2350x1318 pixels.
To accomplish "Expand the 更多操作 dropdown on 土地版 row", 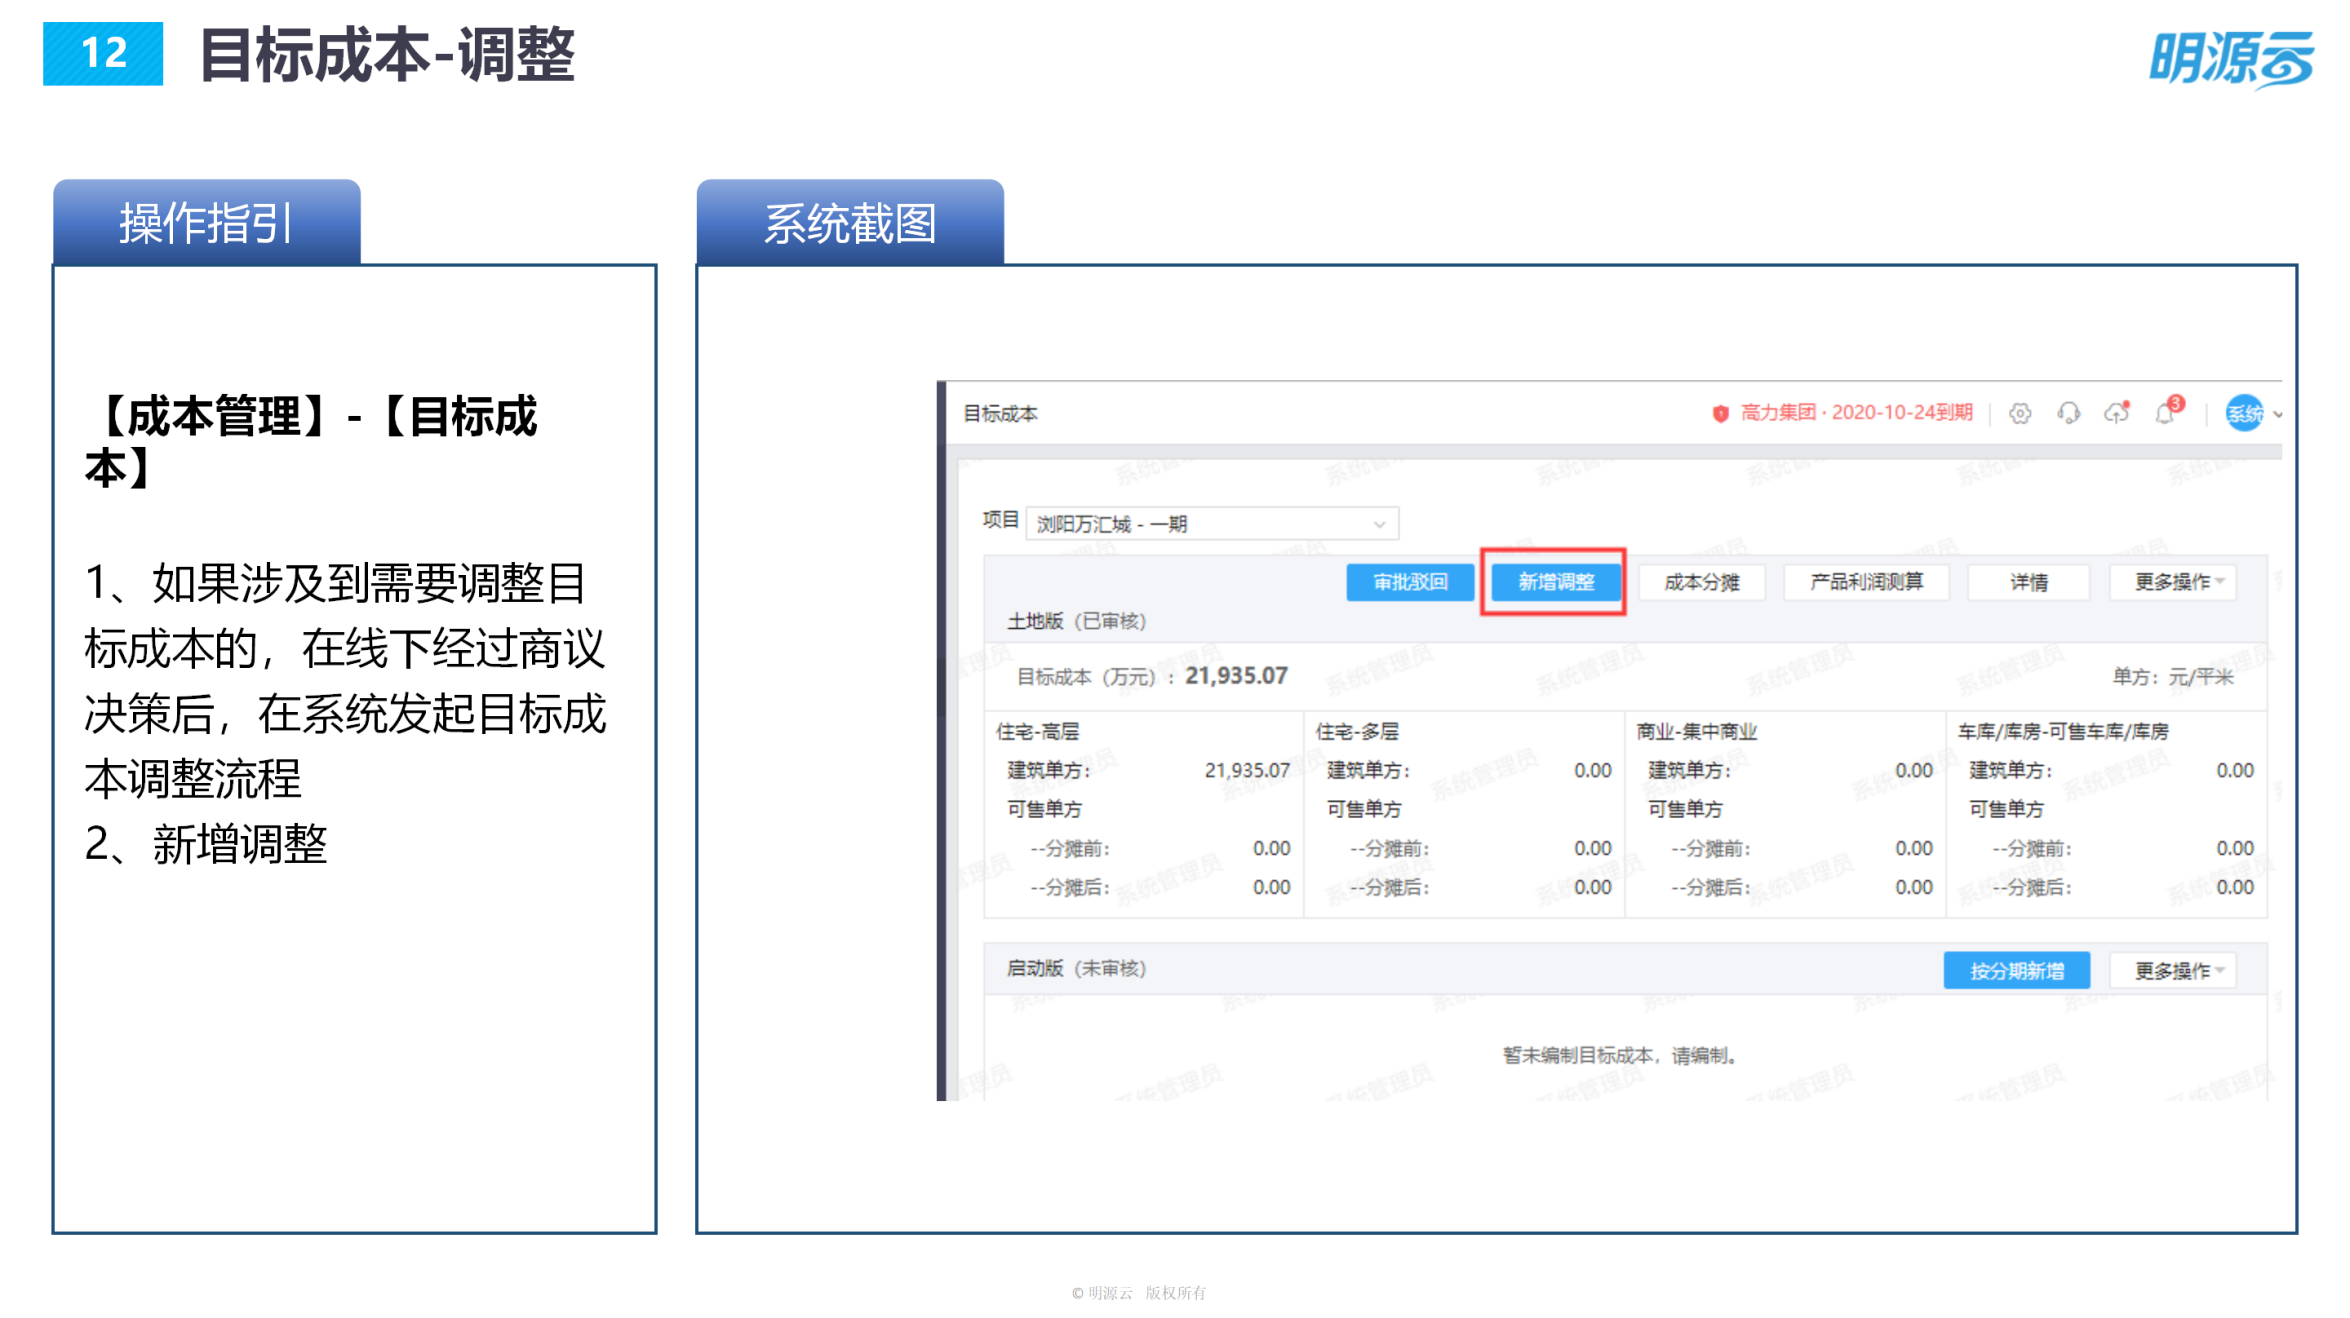I will 2172,582.
